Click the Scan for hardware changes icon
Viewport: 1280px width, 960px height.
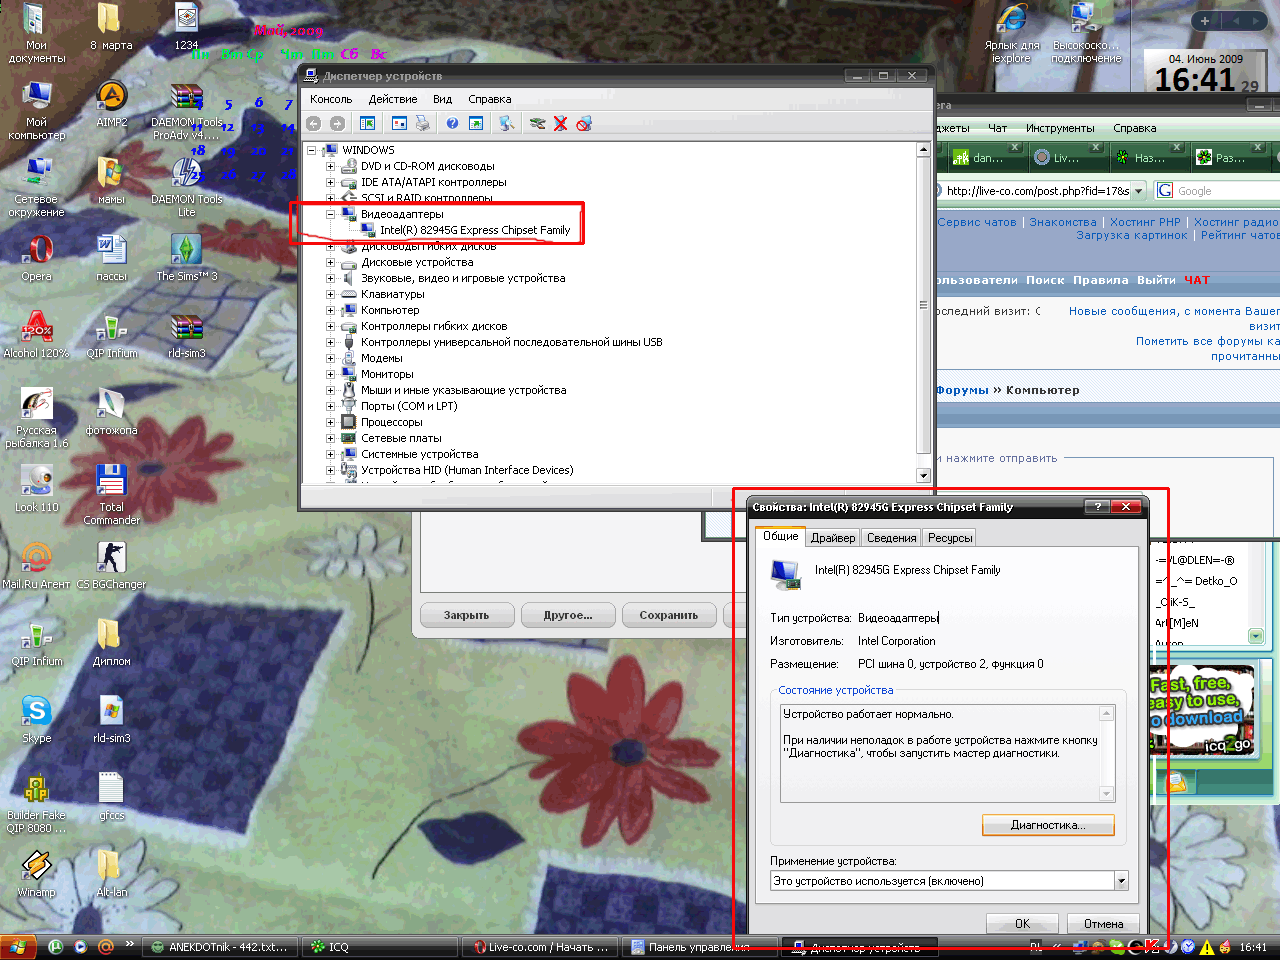coord(507,123)
